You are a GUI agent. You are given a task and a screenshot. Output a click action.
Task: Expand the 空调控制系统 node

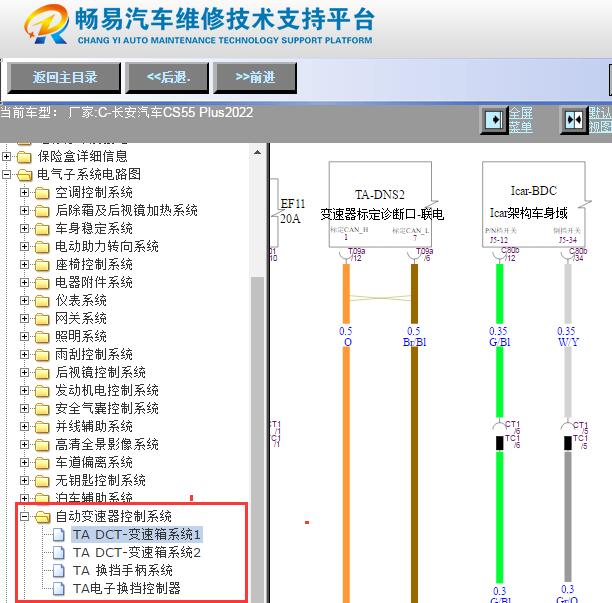(24, 192)
